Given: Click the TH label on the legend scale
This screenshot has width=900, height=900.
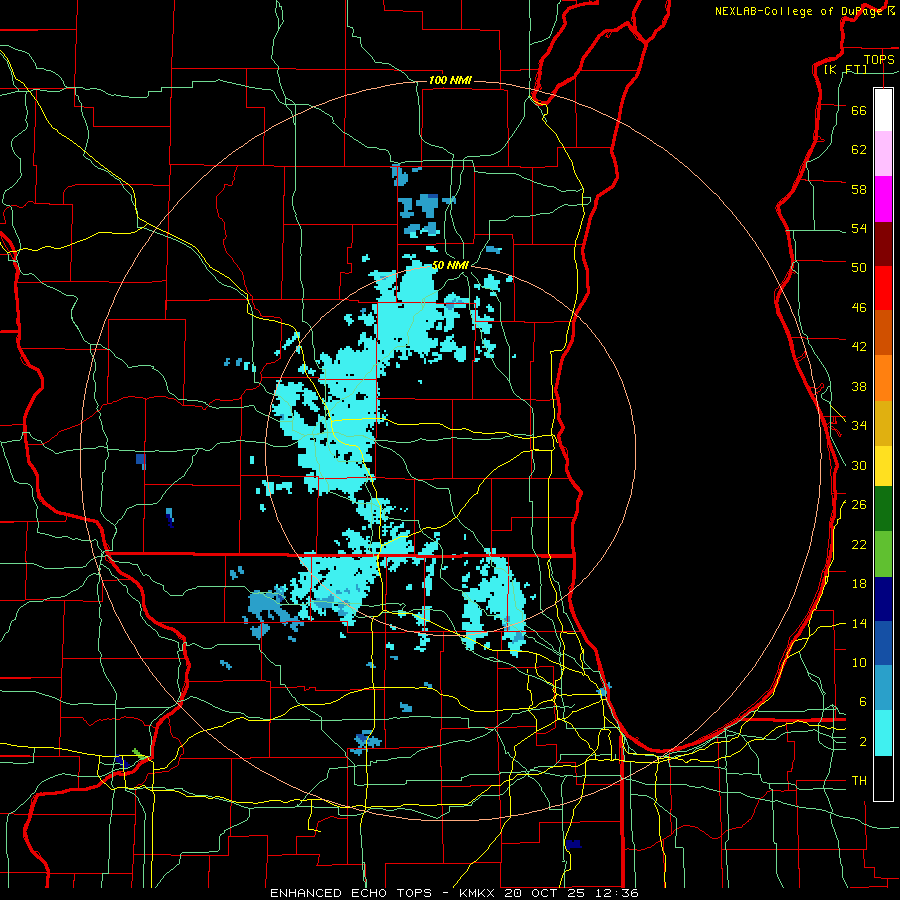Looking at the screenshot, I should 859,781.
